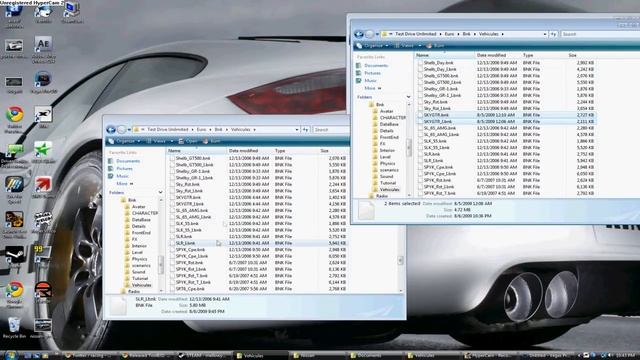Screen dimensions: 640x360
Task: Expand More favorite links in right window
Action: click(x=373, y=88)
